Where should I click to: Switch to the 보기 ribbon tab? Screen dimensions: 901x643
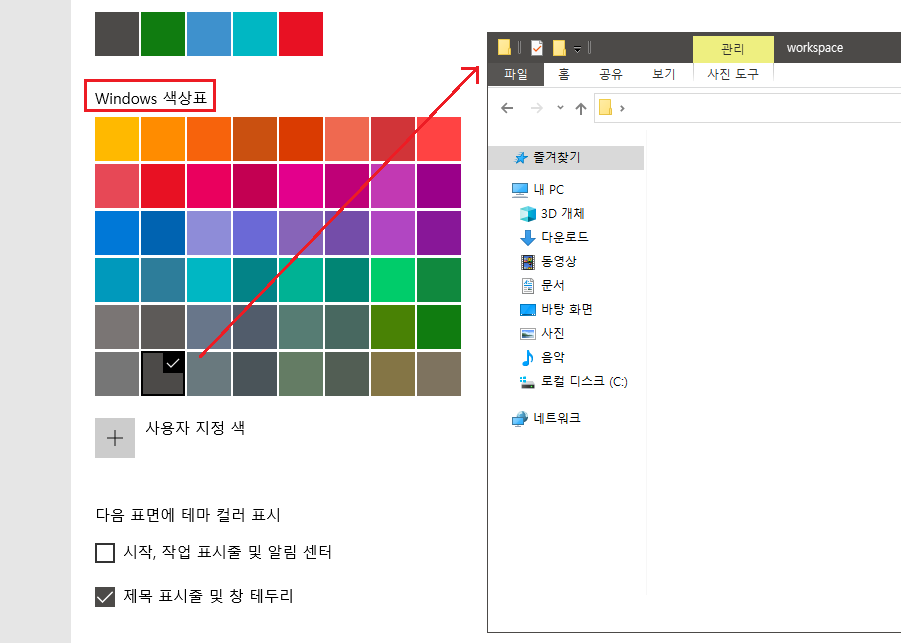663,74
